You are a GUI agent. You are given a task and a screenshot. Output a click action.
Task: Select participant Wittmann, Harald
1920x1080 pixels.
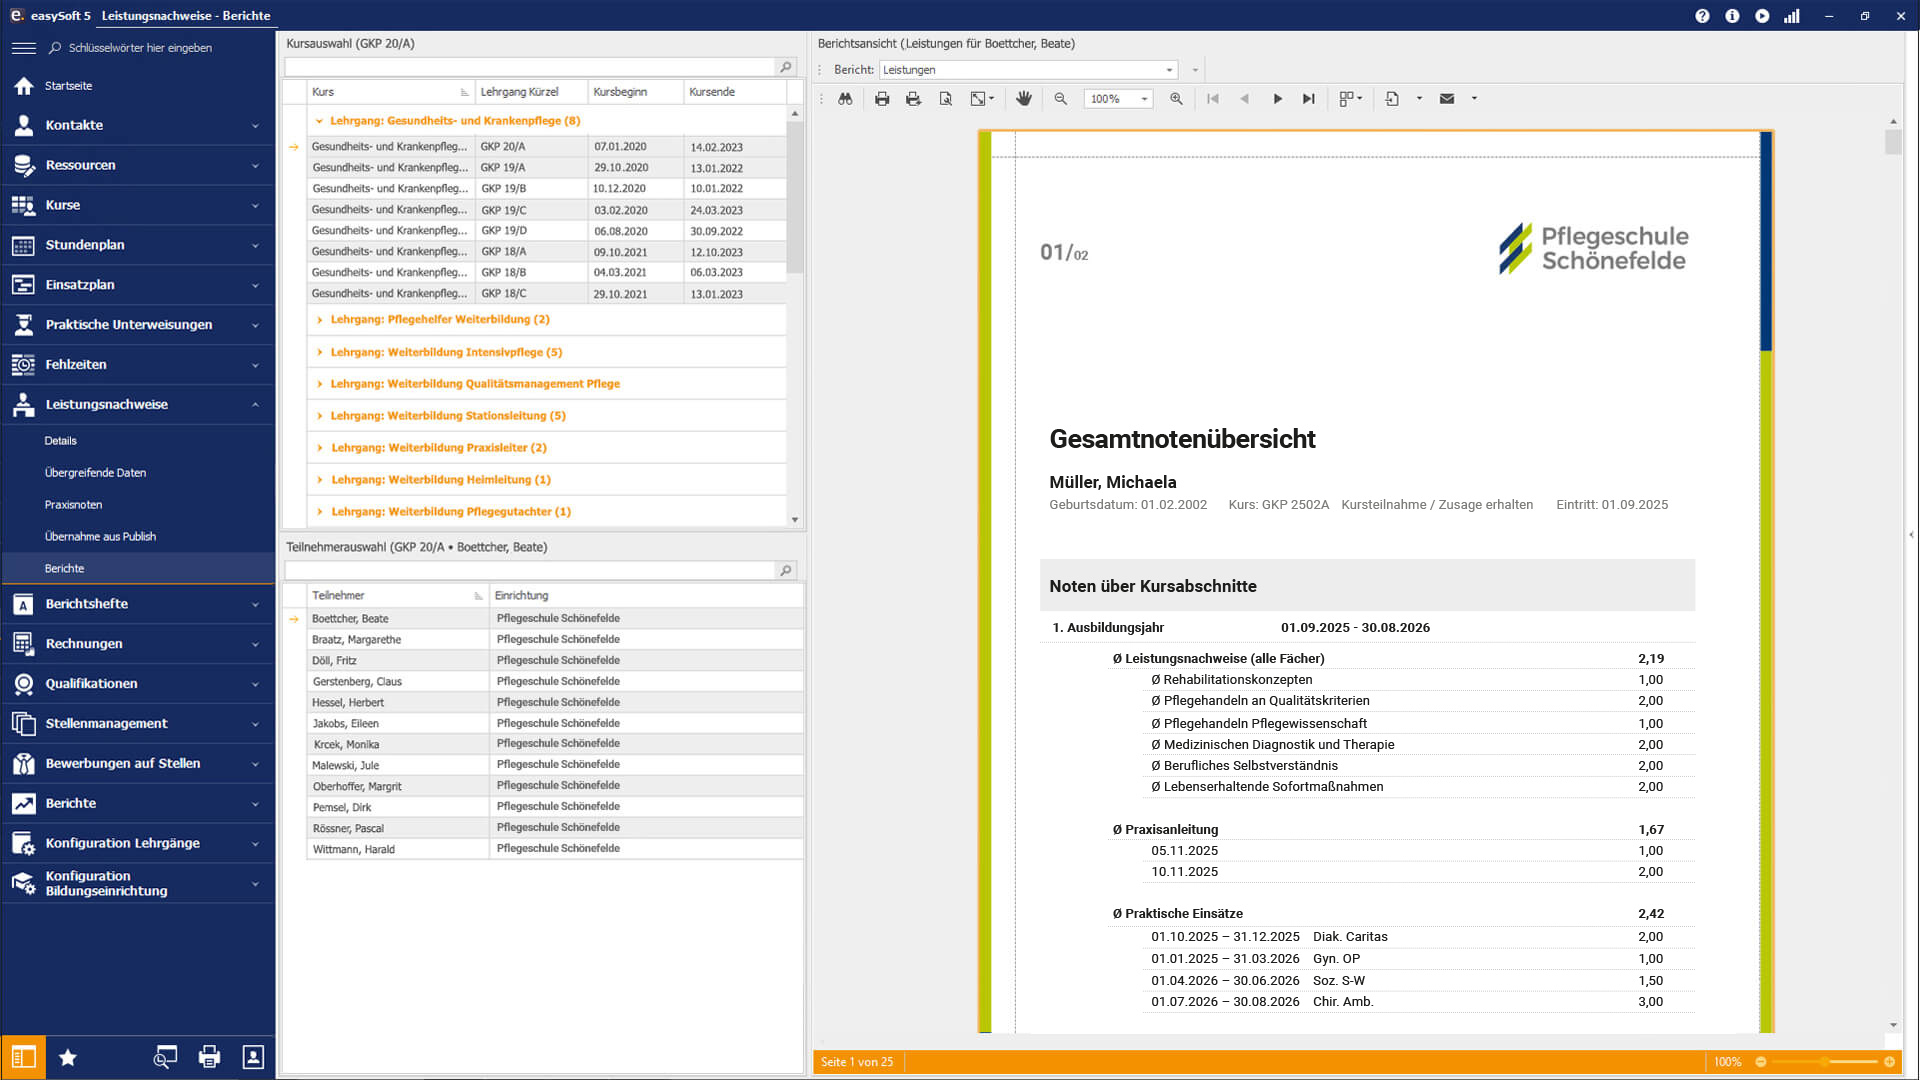click(555, 849)
